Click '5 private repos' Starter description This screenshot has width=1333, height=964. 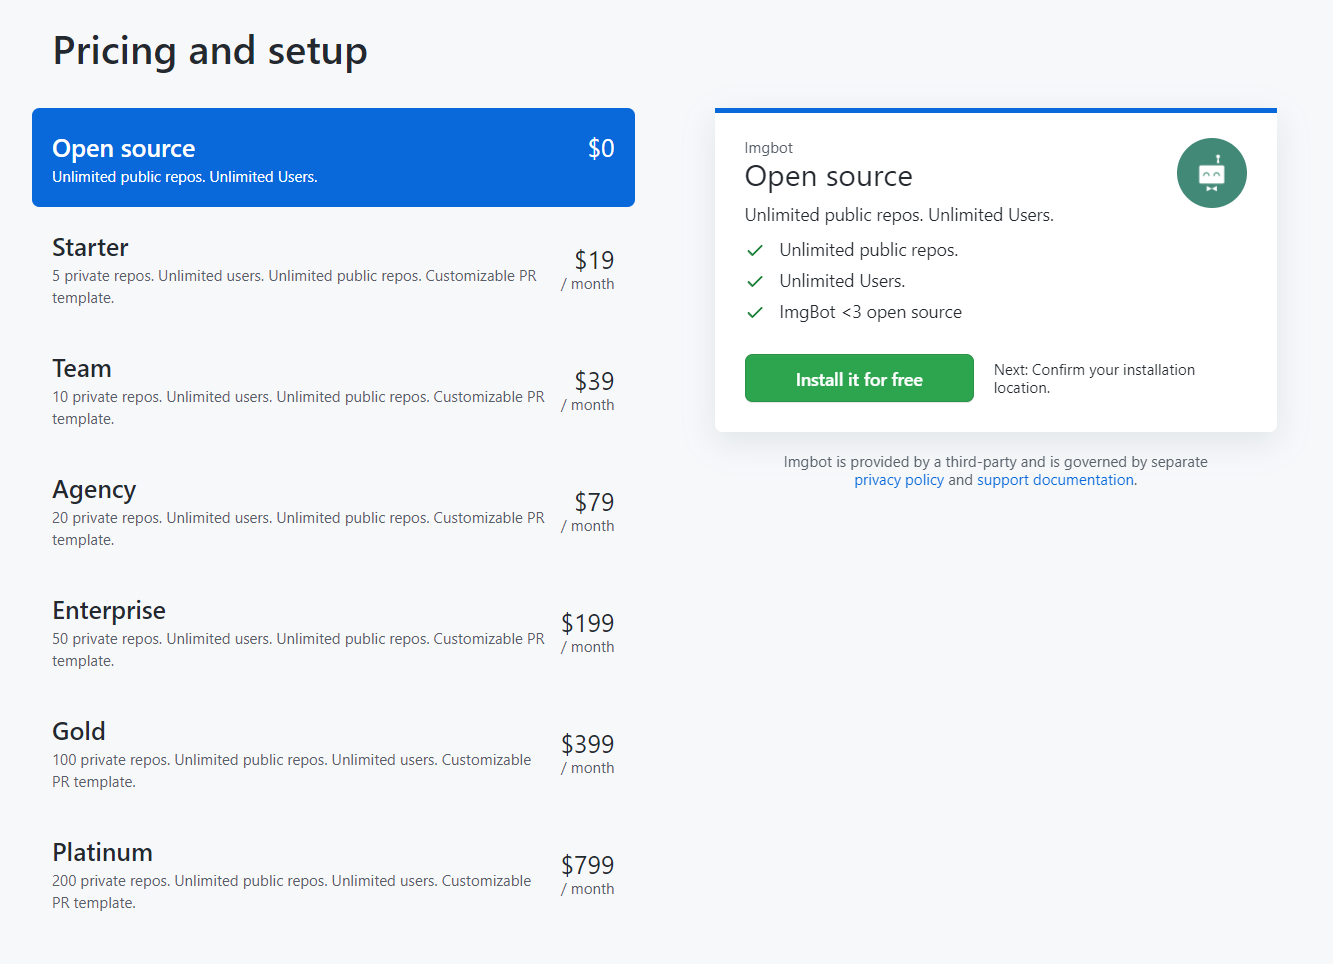coord(295,287)
